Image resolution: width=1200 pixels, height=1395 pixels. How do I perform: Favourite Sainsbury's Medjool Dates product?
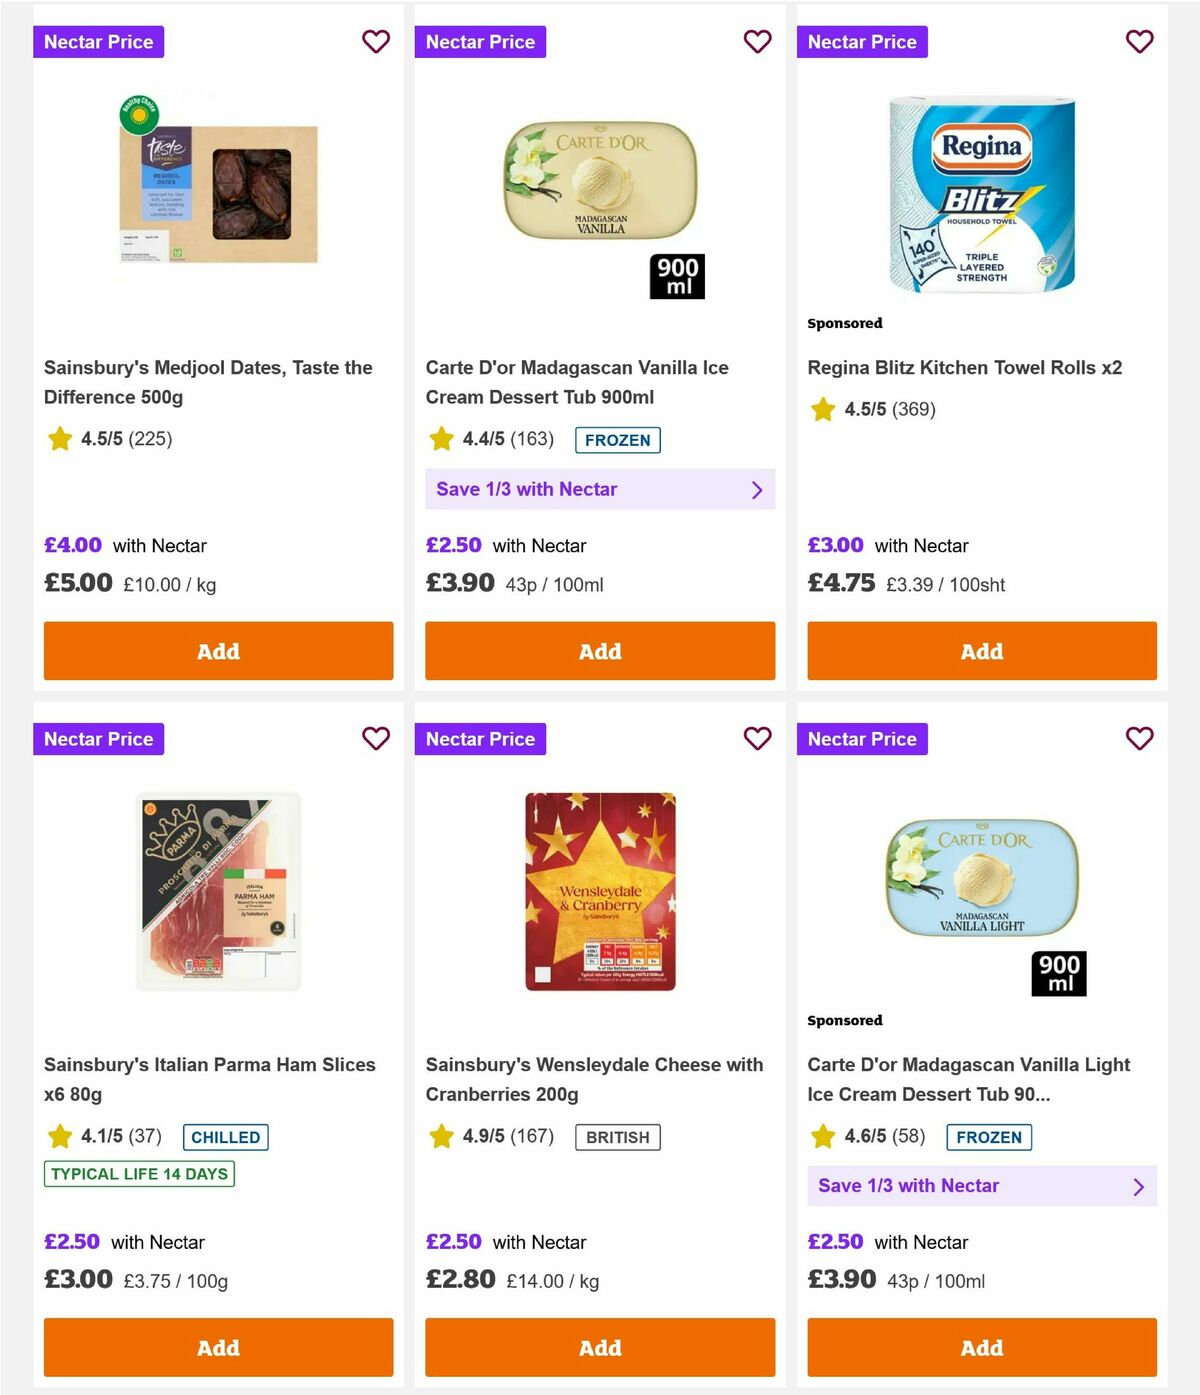376,42
